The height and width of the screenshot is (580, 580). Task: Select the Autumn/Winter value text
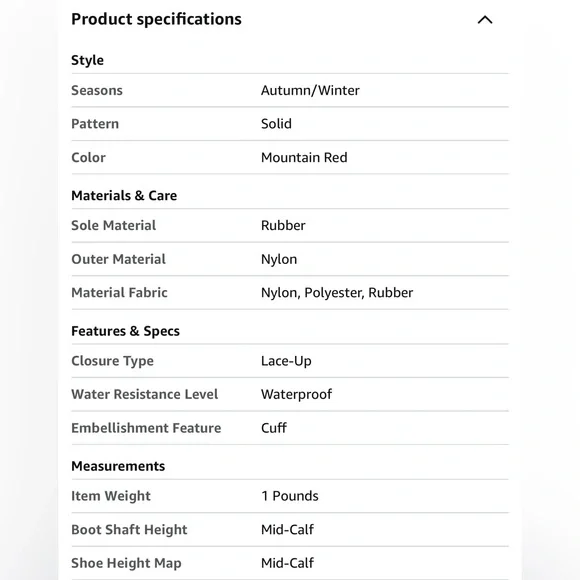[310, 90]
